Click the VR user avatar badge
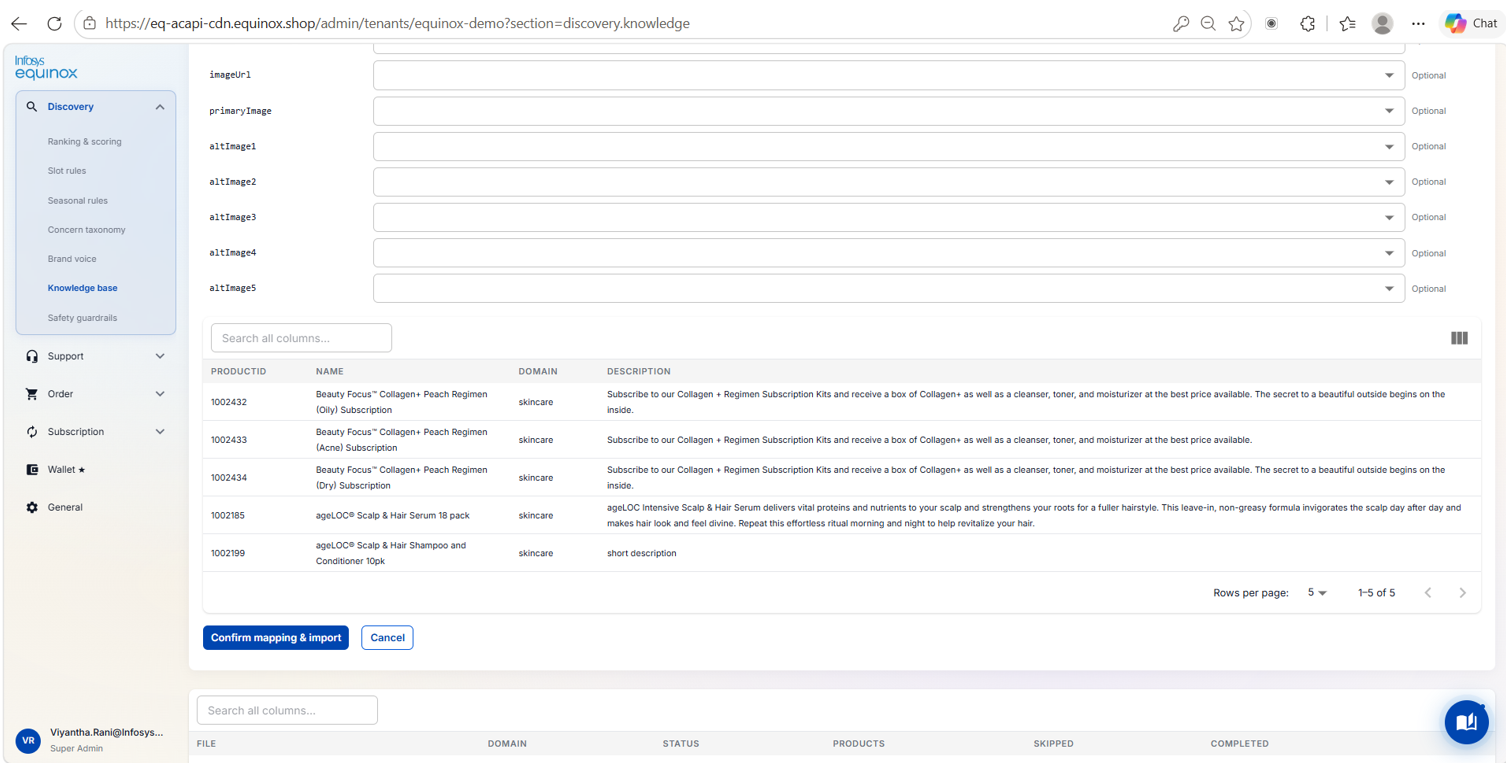Image resolution: width=1506 pixels, height=763 pixels. [x=28, y=740]
